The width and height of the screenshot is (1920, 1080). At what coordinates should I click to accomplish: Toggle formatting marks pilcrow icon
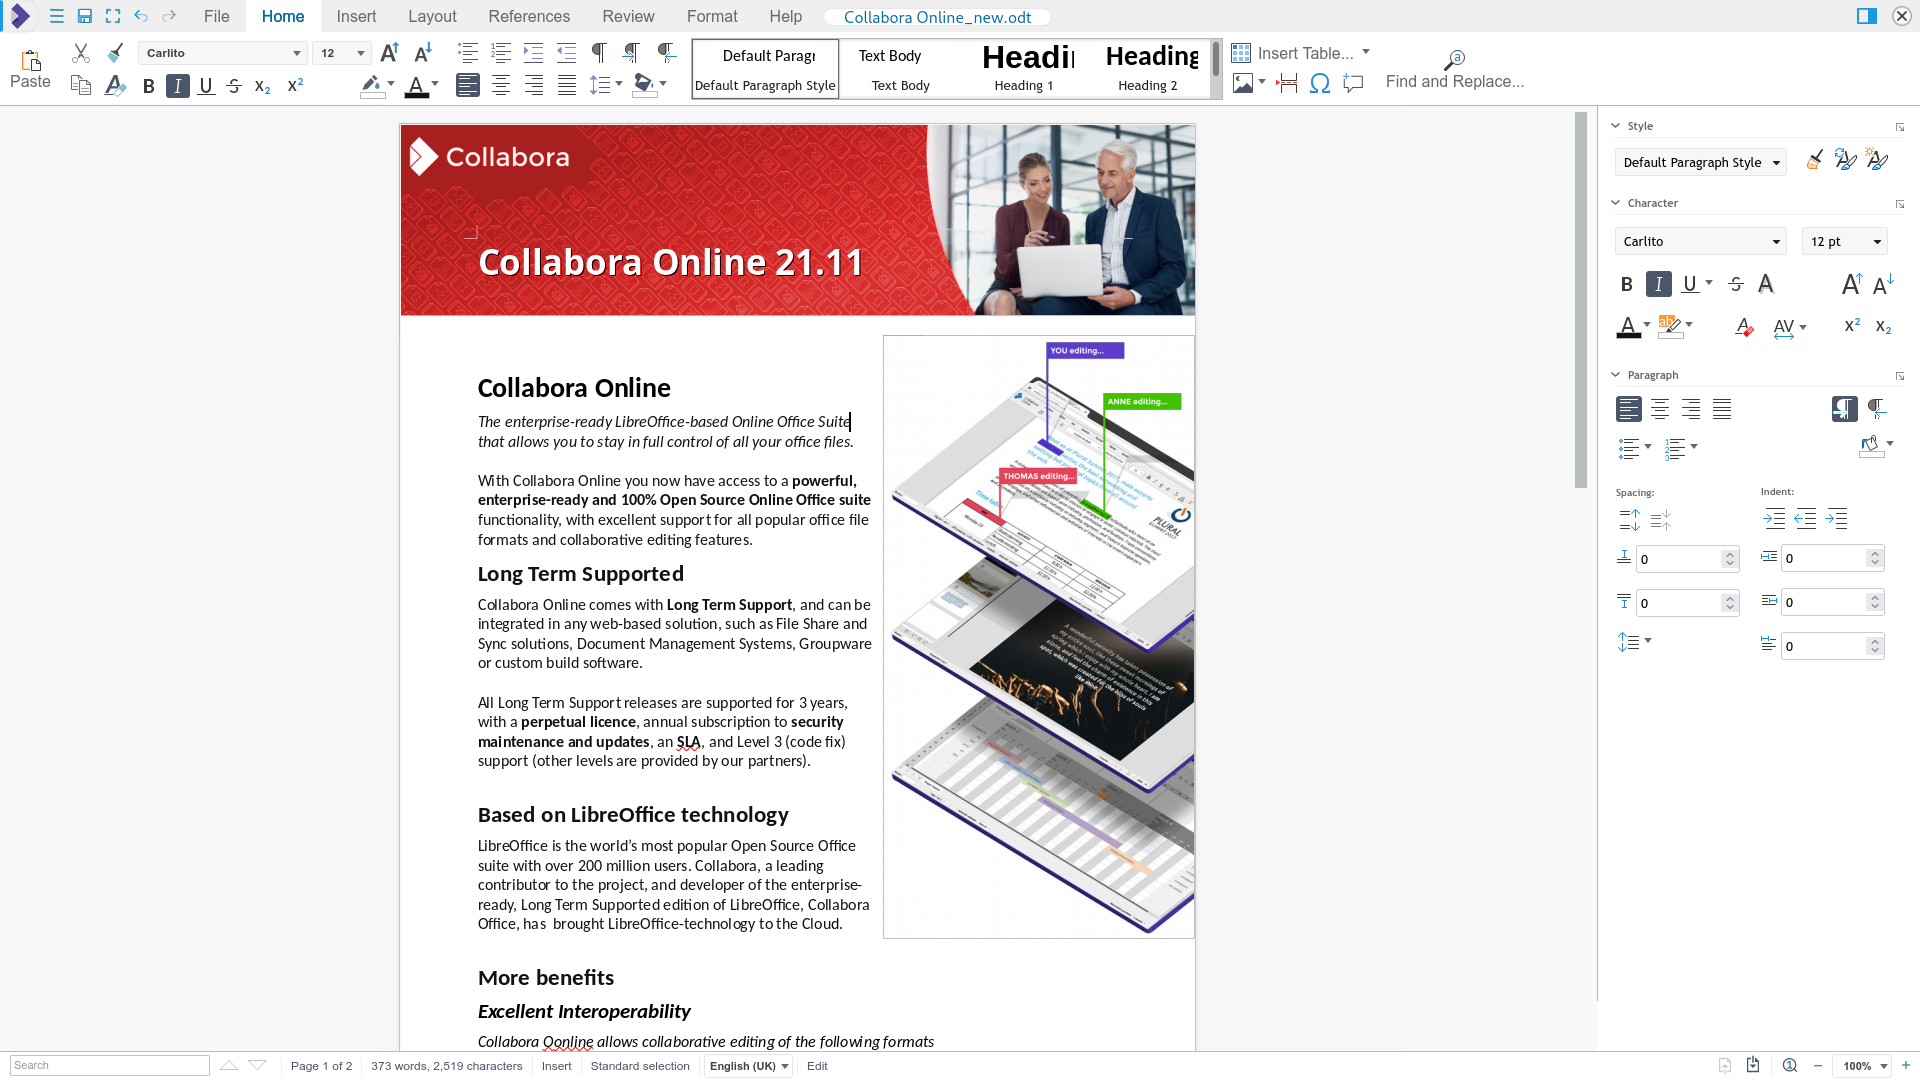coord(599,53)
